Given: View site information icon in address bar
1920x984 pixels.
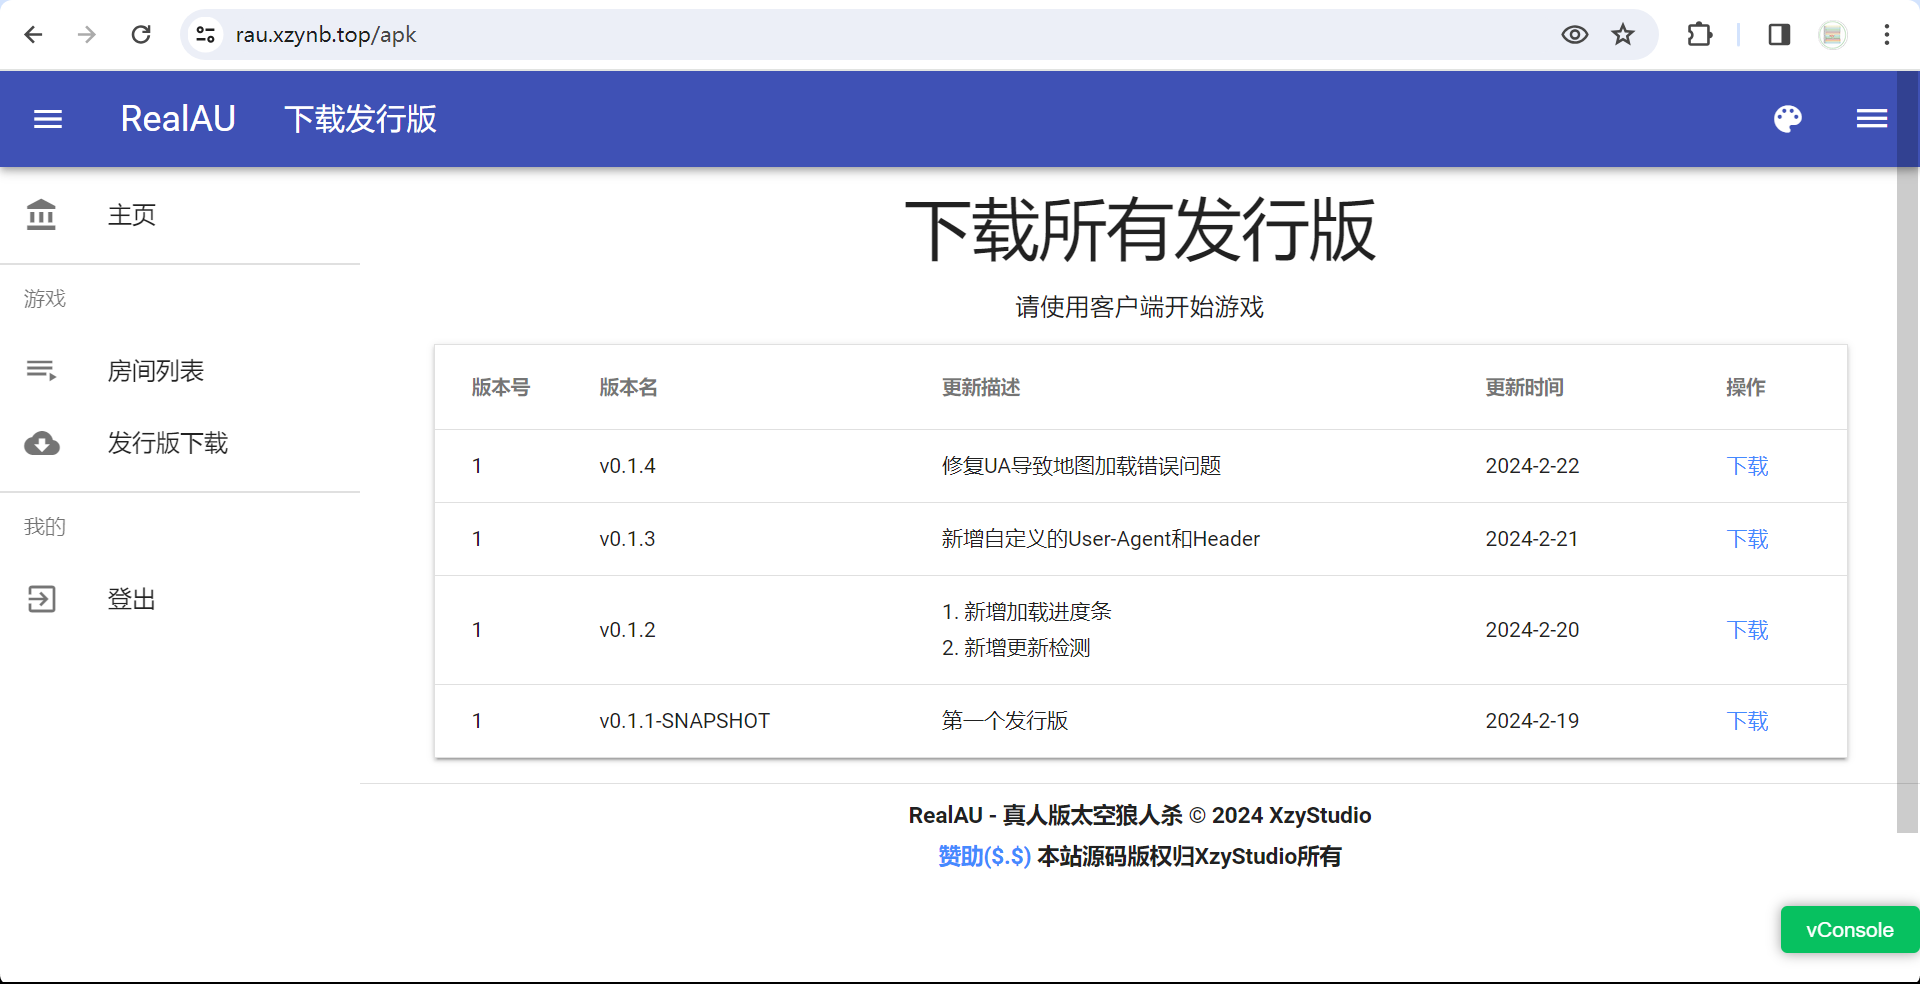Looking at the screenshot, I should click(x=205, y=35).
